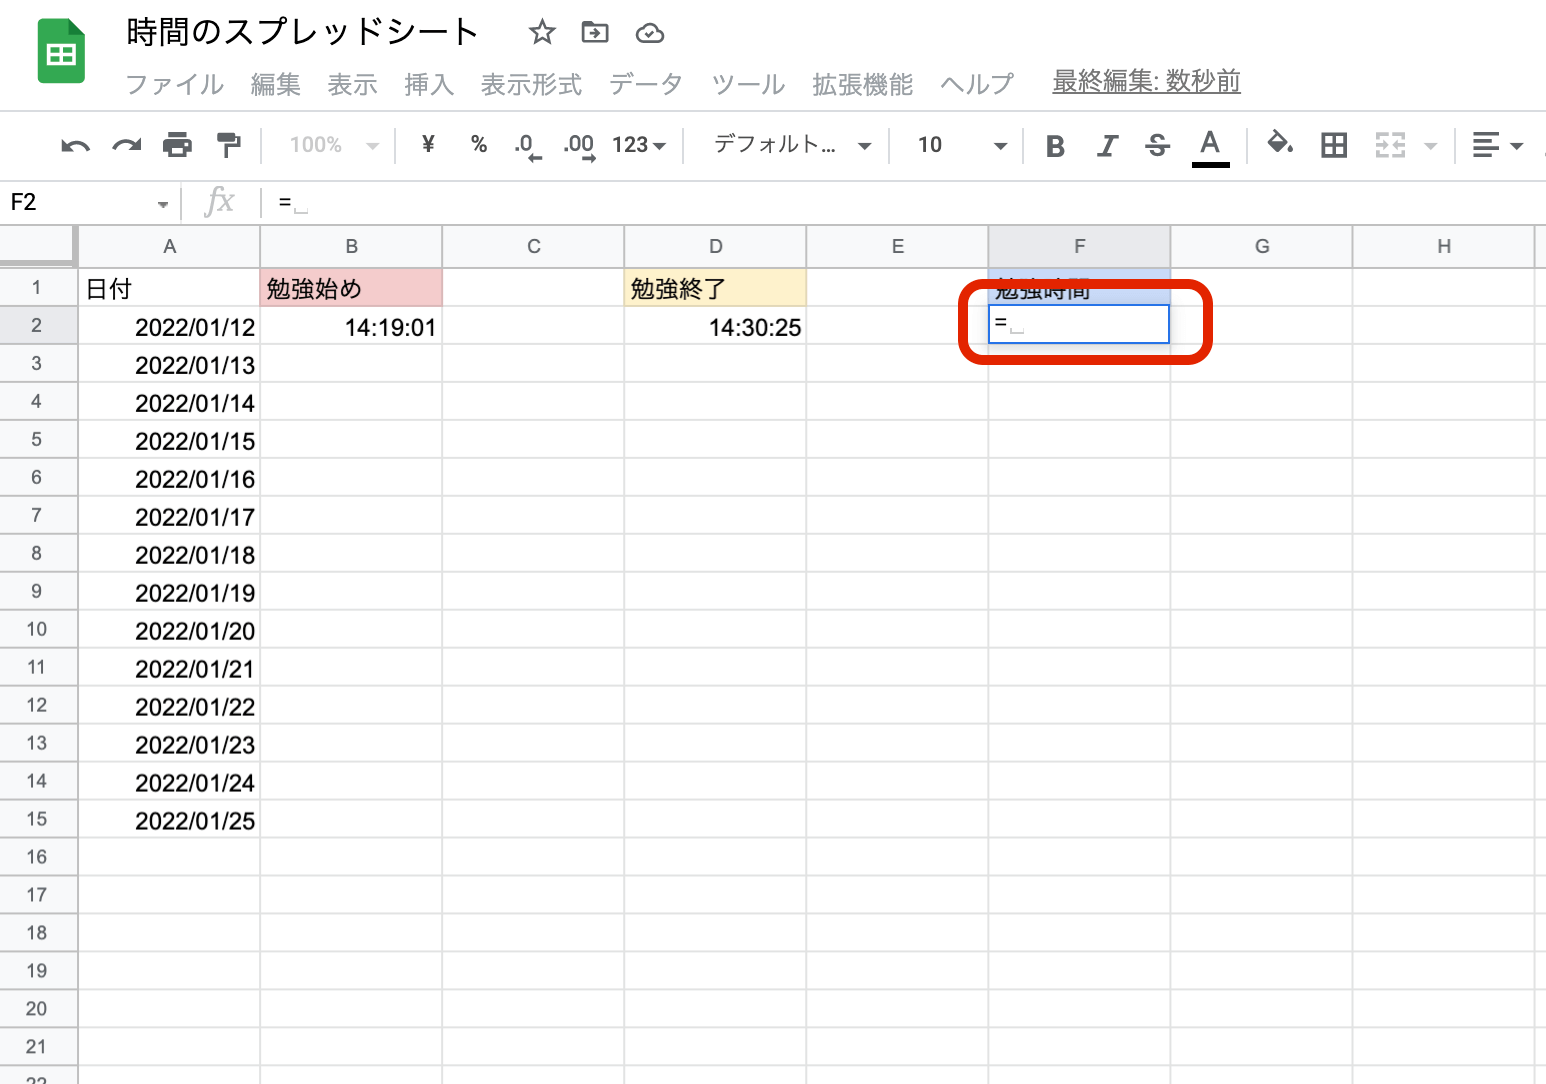Image resolution: width=1546 pixels, height=1084 pixels.
Task: Print the spreadsheet
Action: (x=177, y=146)
